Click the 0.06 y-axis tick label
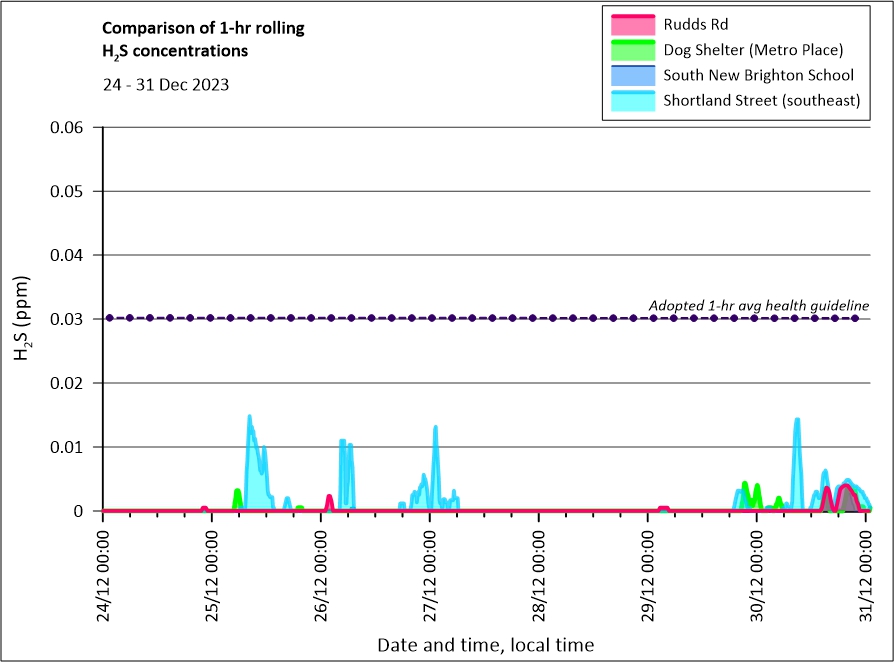The image size is (894, 662). click(x=72, y=127)
